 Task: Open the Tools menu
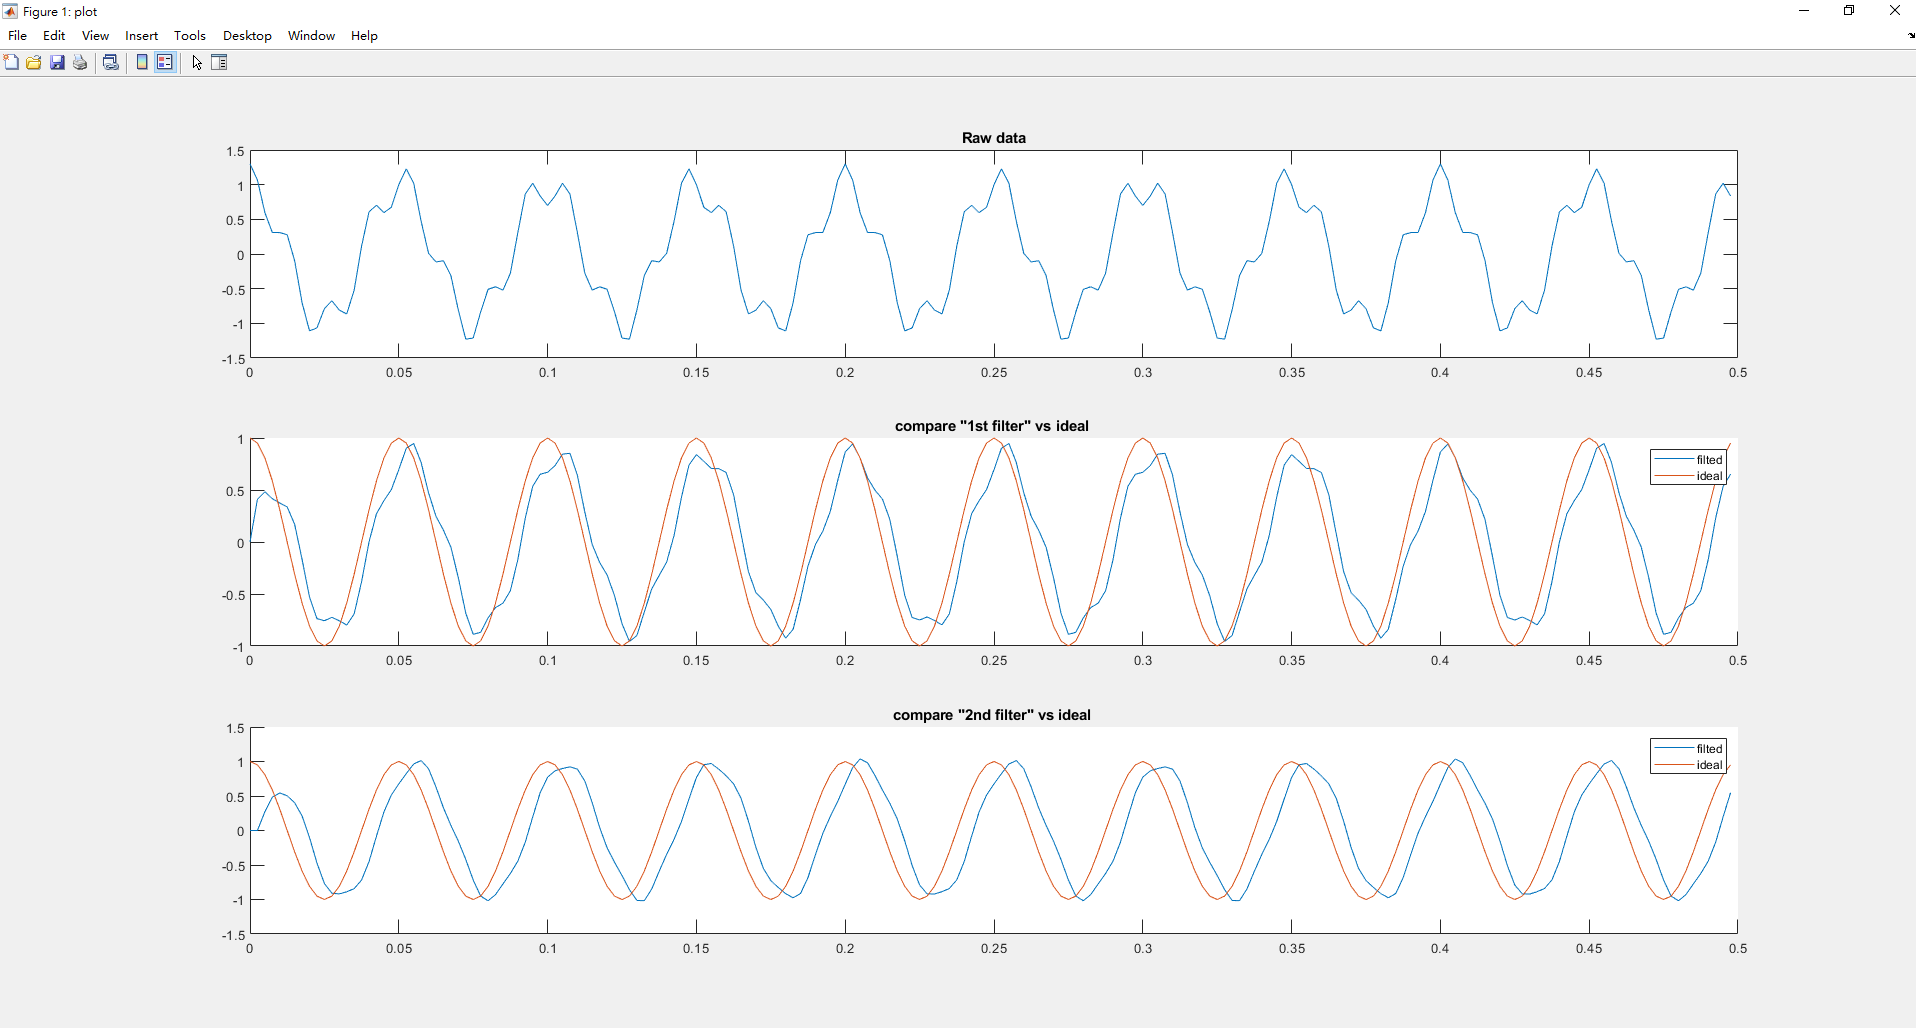click(190, 35)
